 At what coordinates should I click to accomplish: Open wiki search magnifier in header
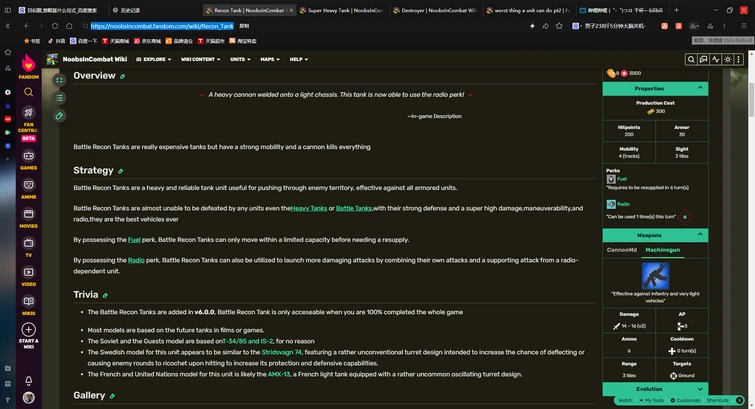pos(691,59)
